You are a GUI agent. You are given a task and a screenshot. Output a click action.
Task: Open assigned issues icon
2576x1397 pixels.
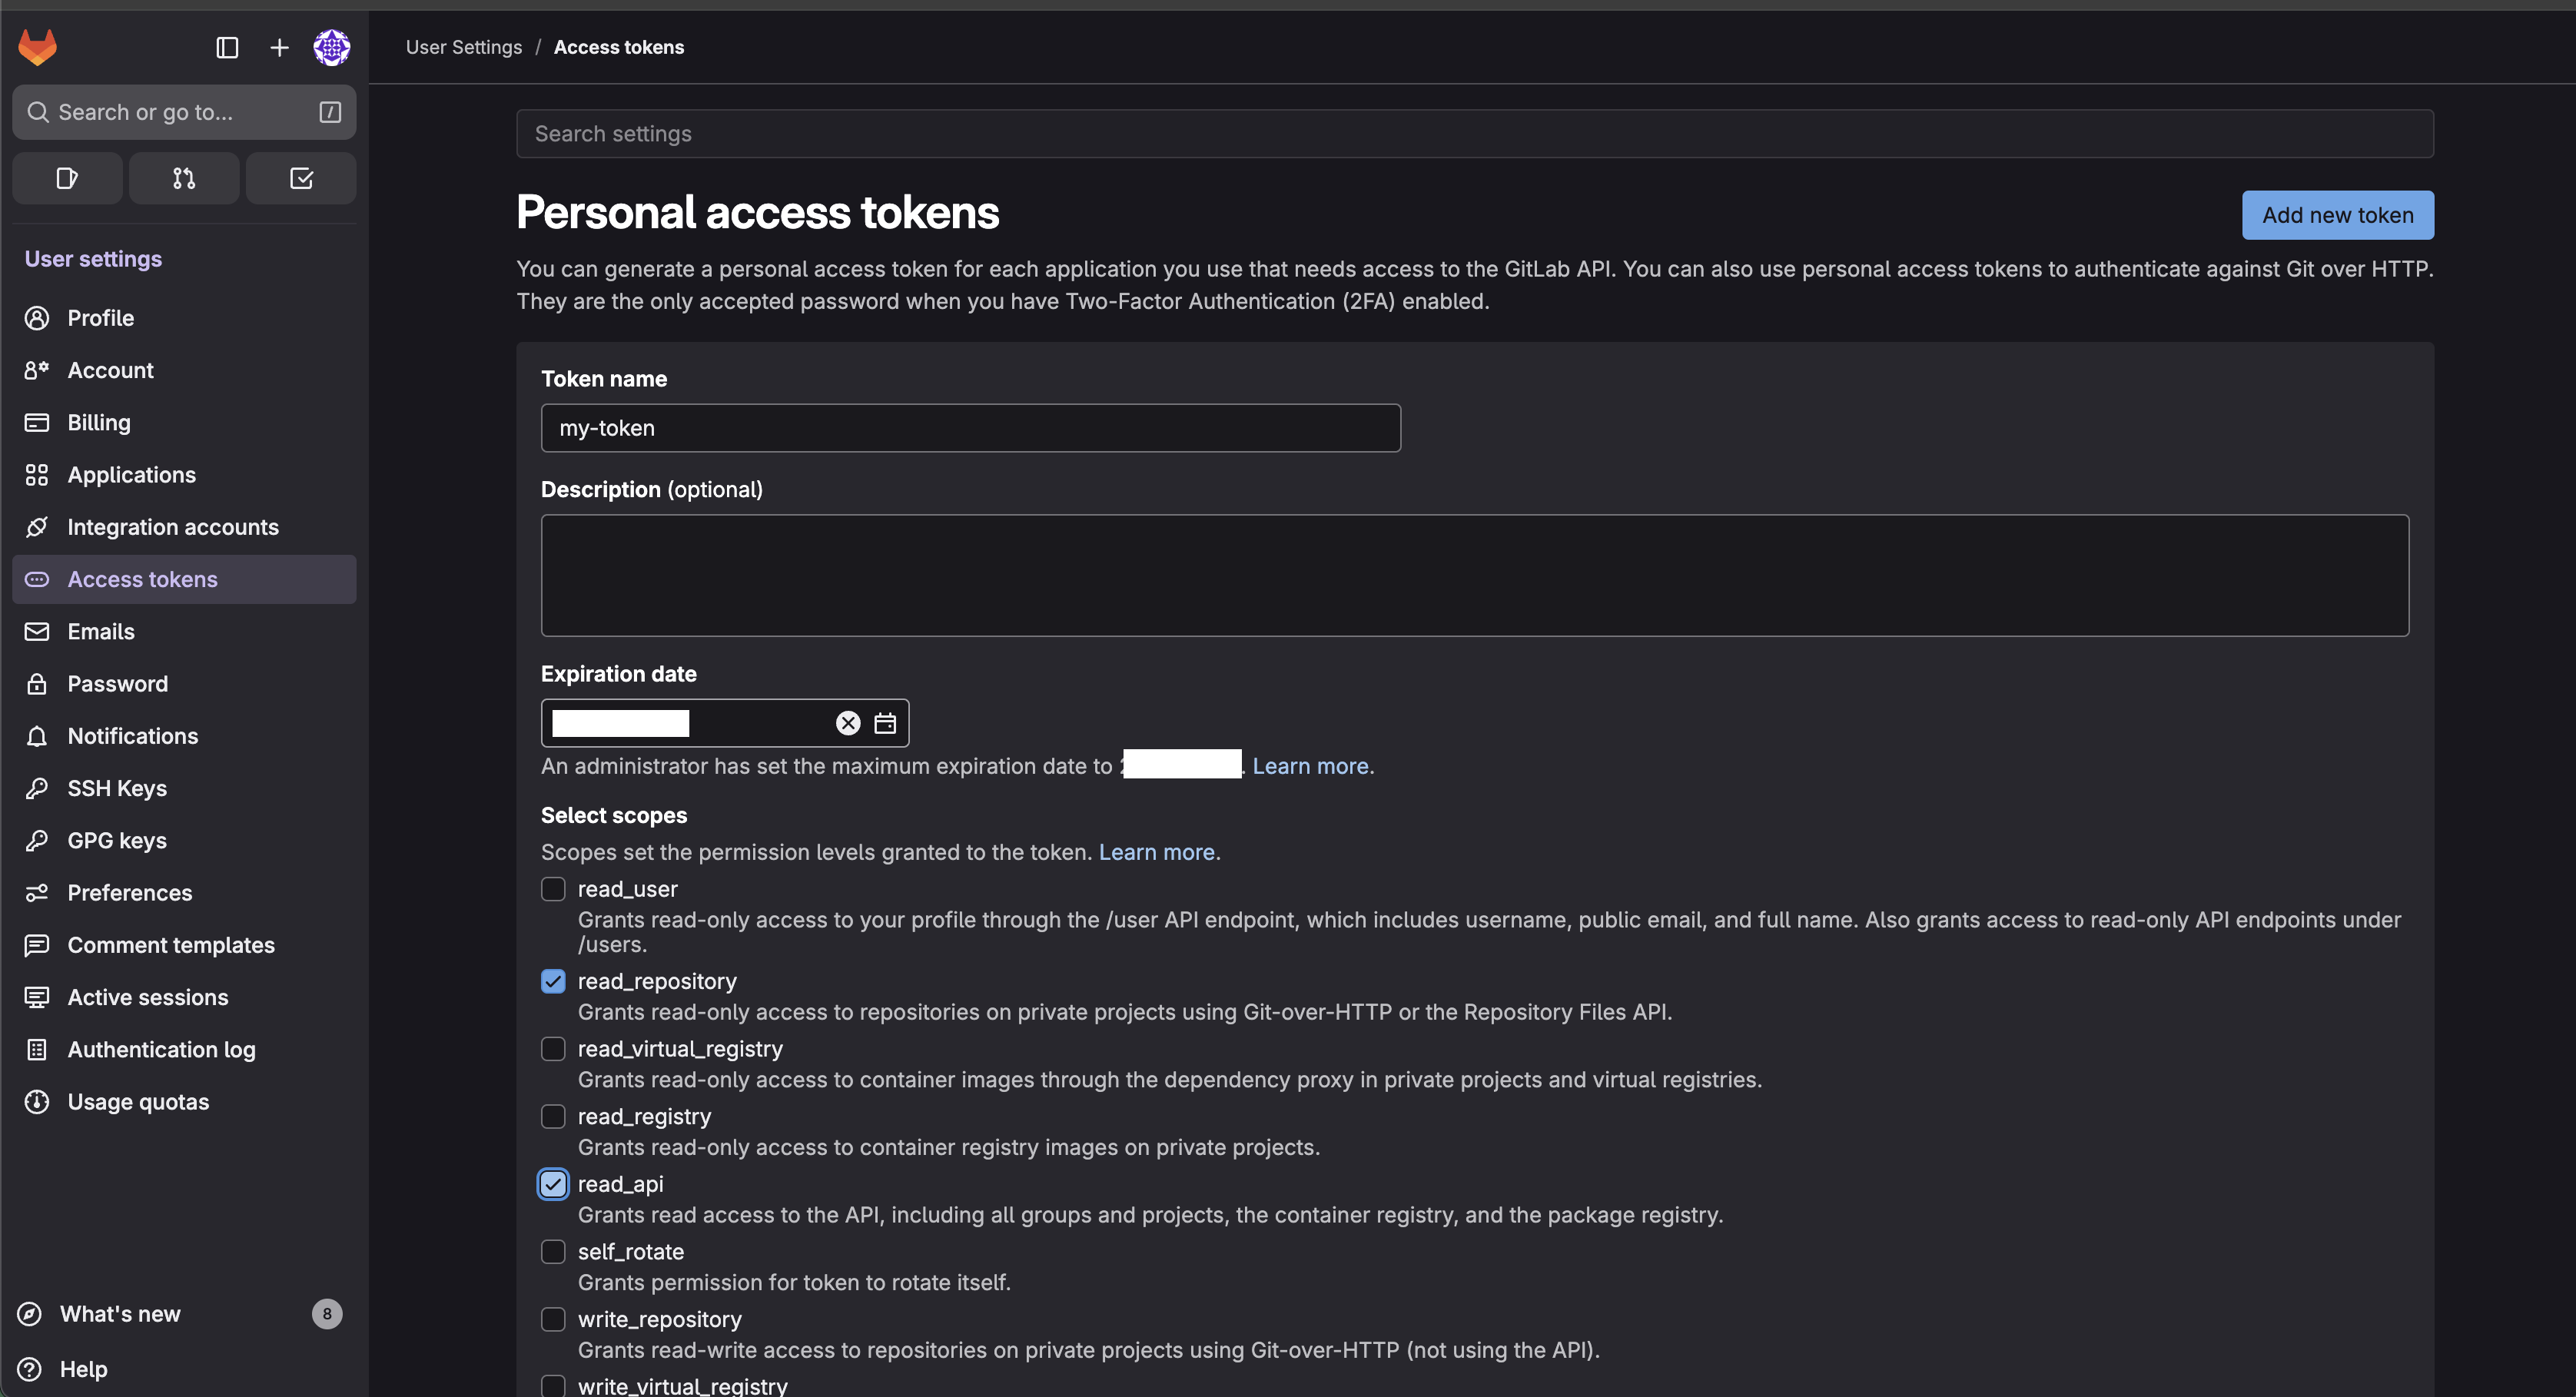(x=67, y=178)
